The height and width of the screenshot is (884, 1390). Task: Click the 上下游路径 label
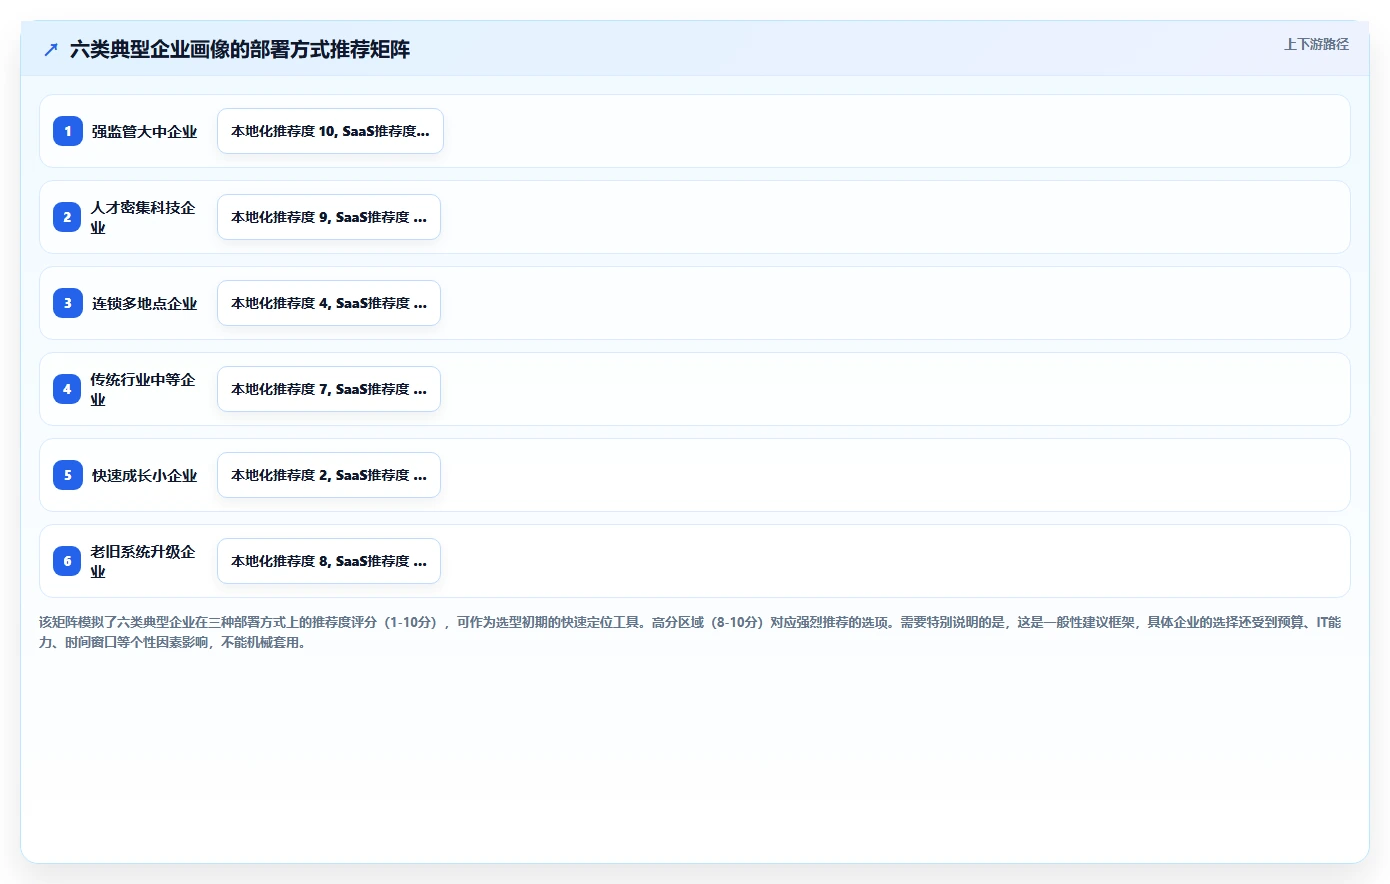pyautogui.click(x=1316, y=44)
